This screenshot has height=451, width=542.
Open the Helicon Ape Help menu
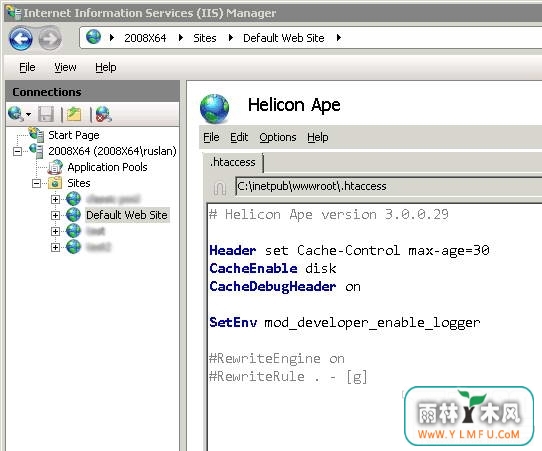[318, 137]
